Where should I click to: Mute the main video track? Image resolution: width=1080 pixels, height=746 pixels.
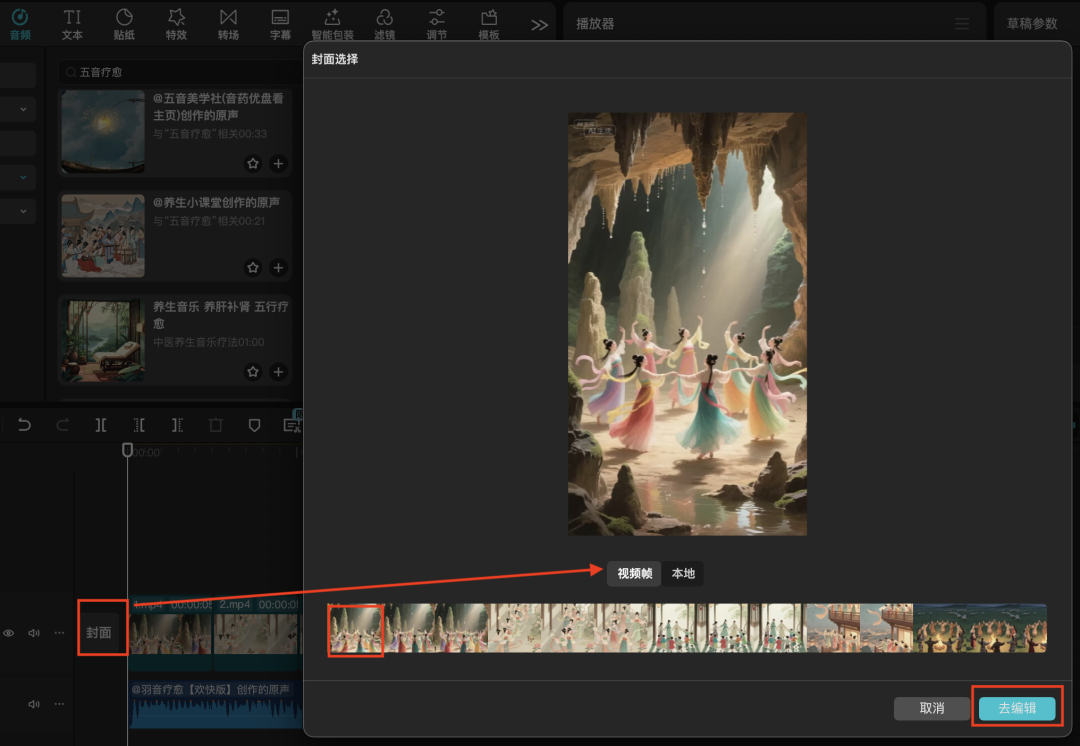point(34,633)
